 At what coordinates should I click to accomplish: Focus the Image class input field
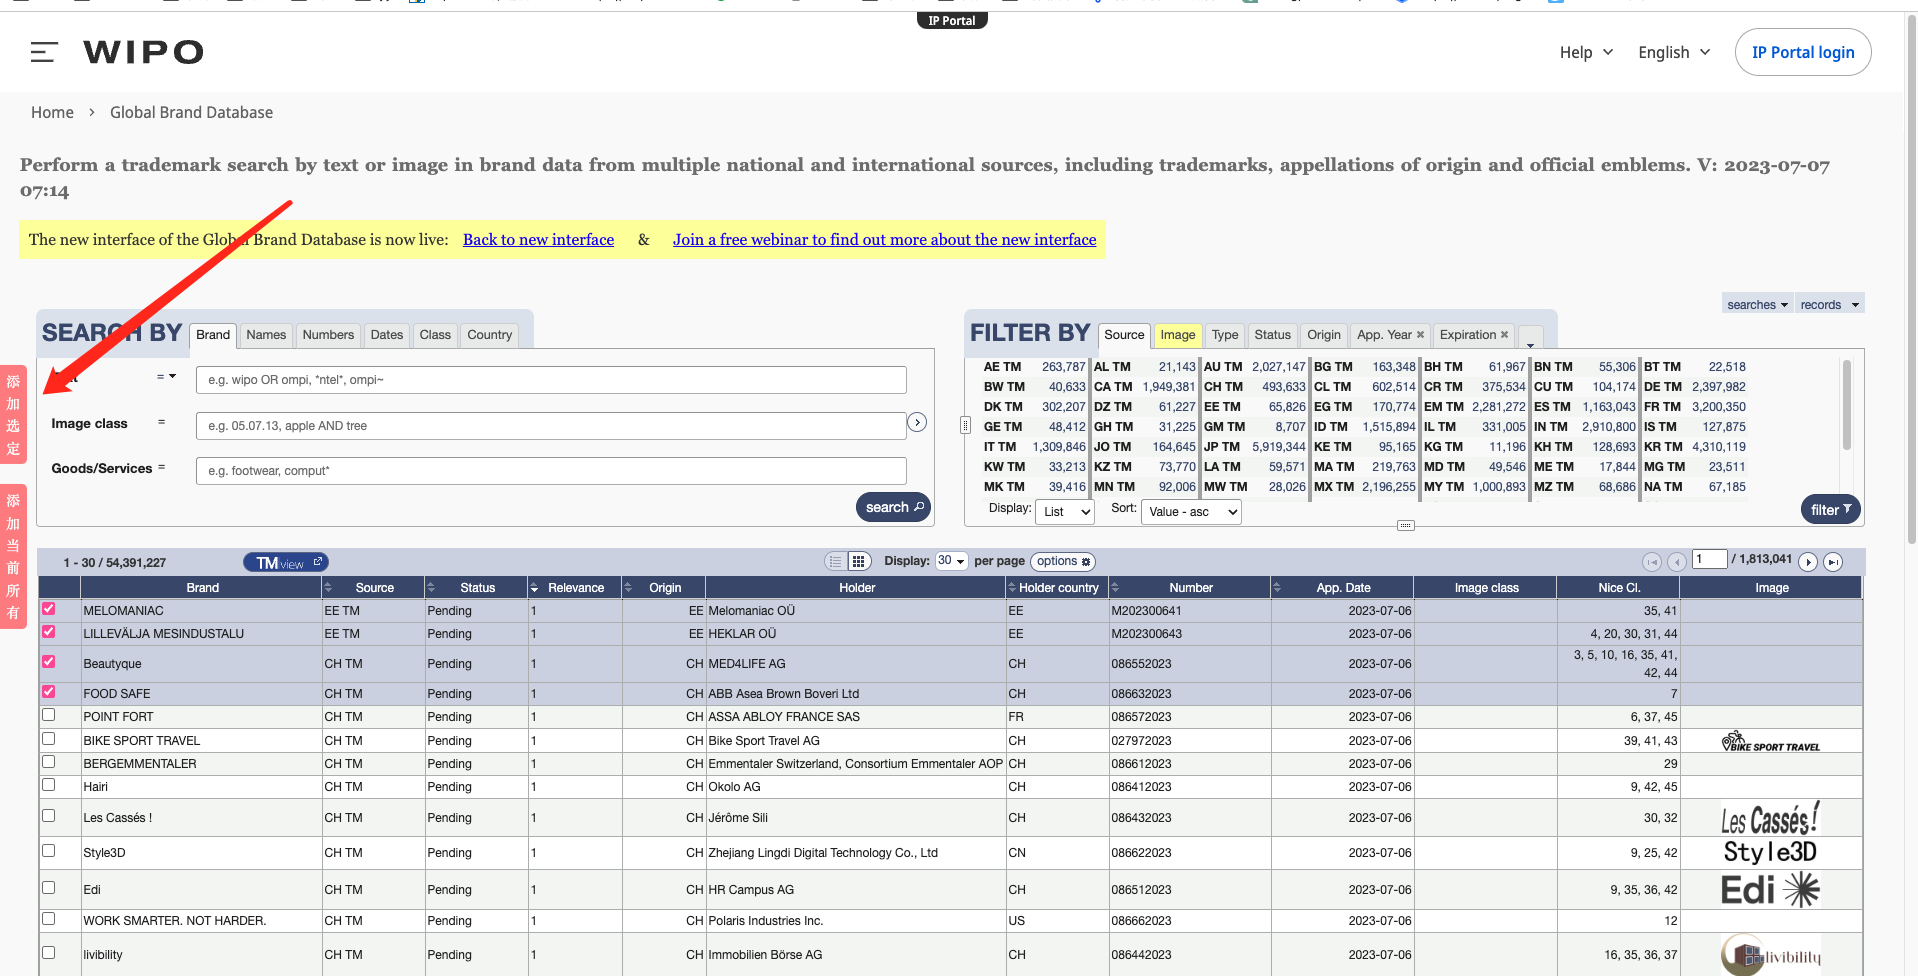(551, 426)
